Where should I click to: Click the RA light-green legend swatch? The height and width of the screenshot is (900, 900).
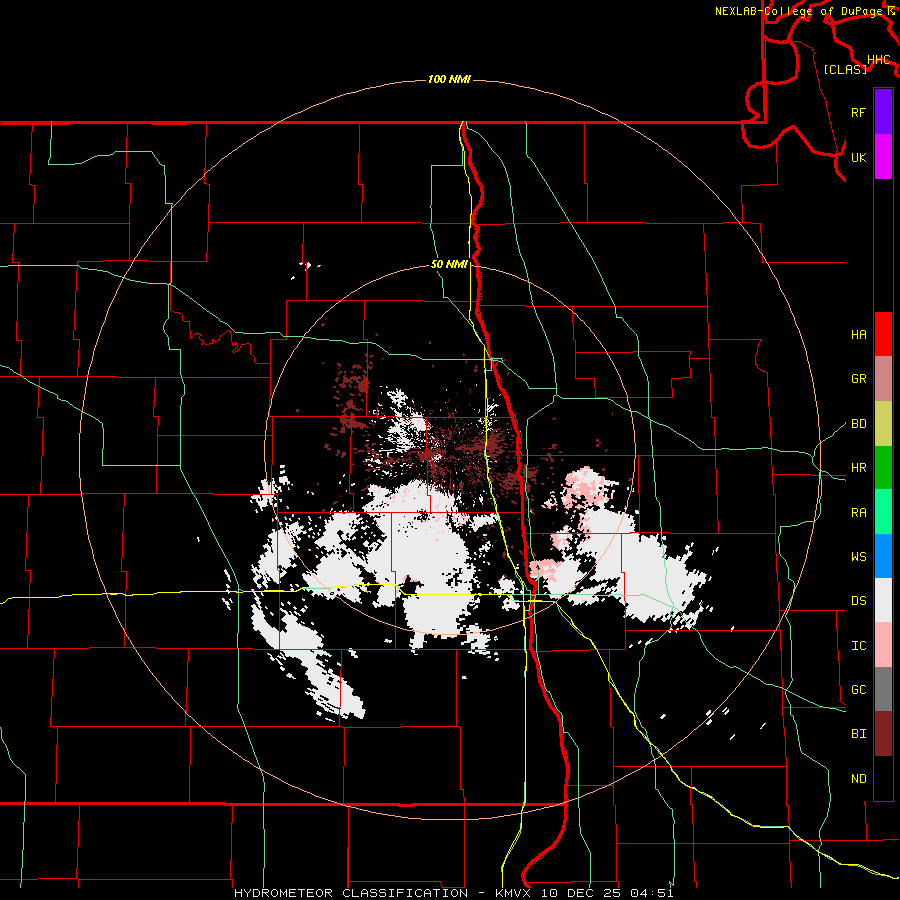pos(883,512)
